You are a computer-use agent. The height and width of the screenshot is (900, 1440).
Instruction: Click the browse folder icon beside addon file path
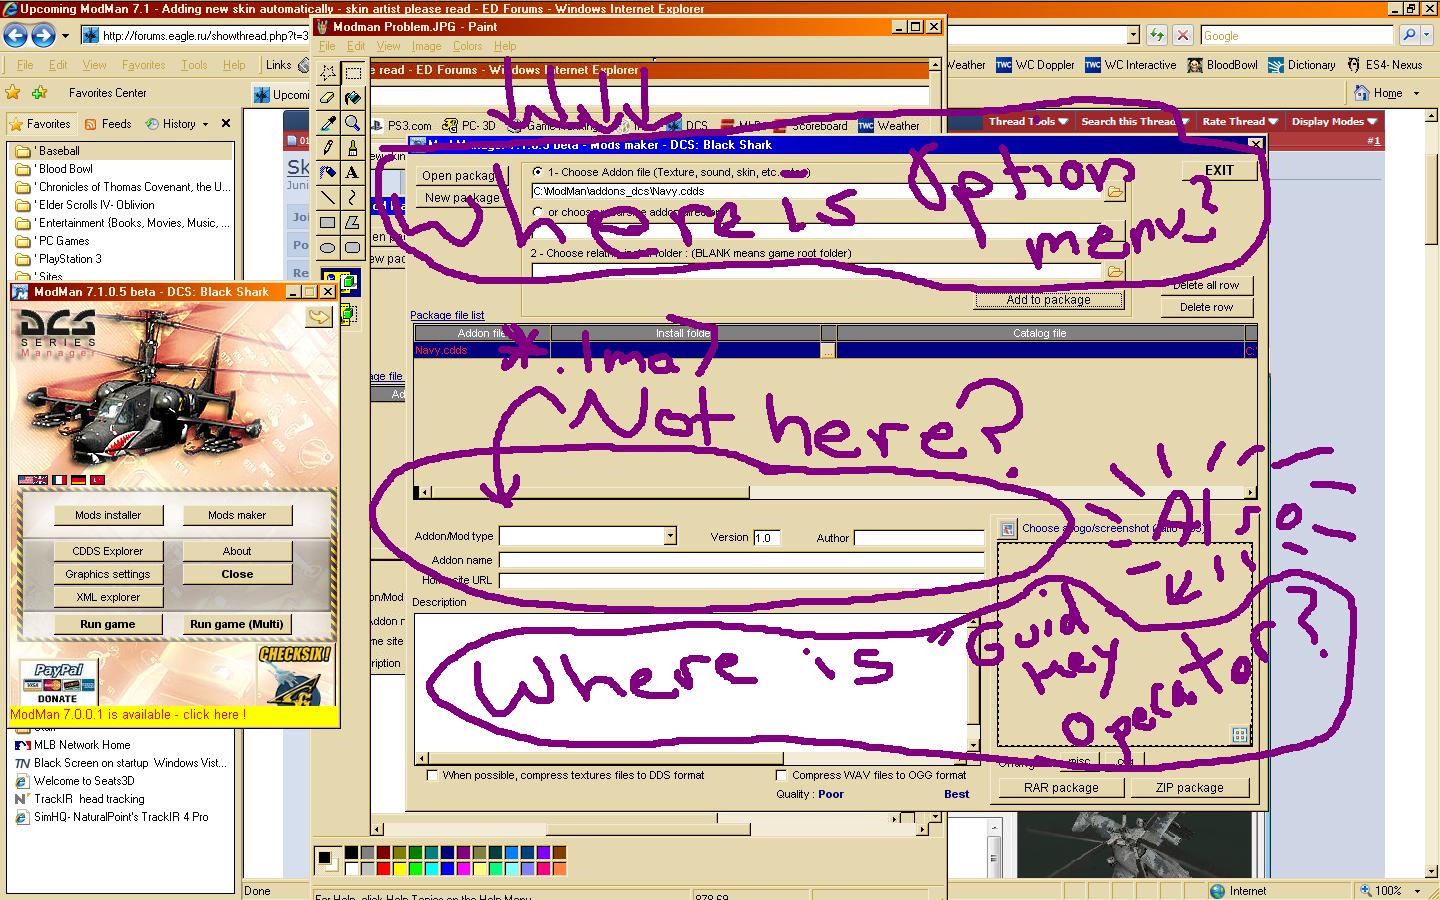click(x=1114, y=191)
